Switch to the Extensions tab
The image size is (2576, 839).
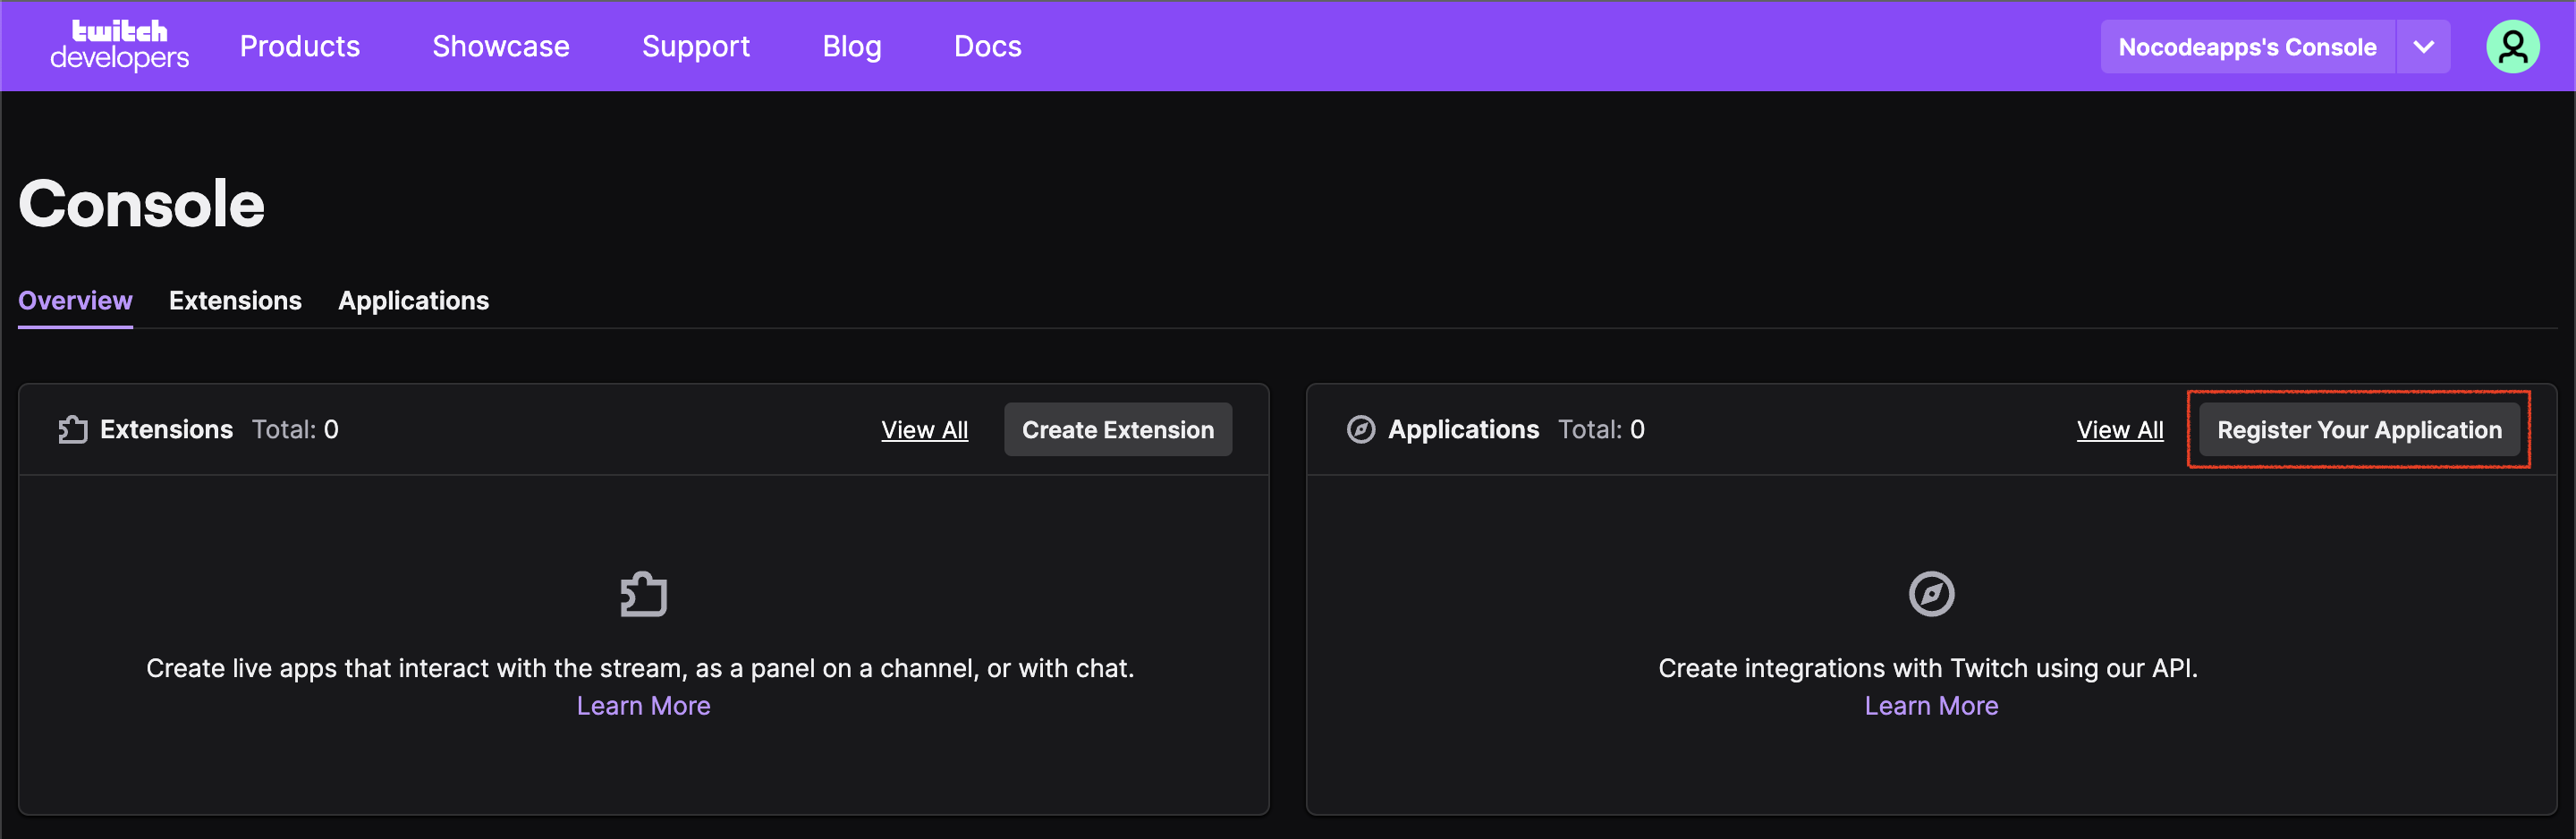pos(235,300)
